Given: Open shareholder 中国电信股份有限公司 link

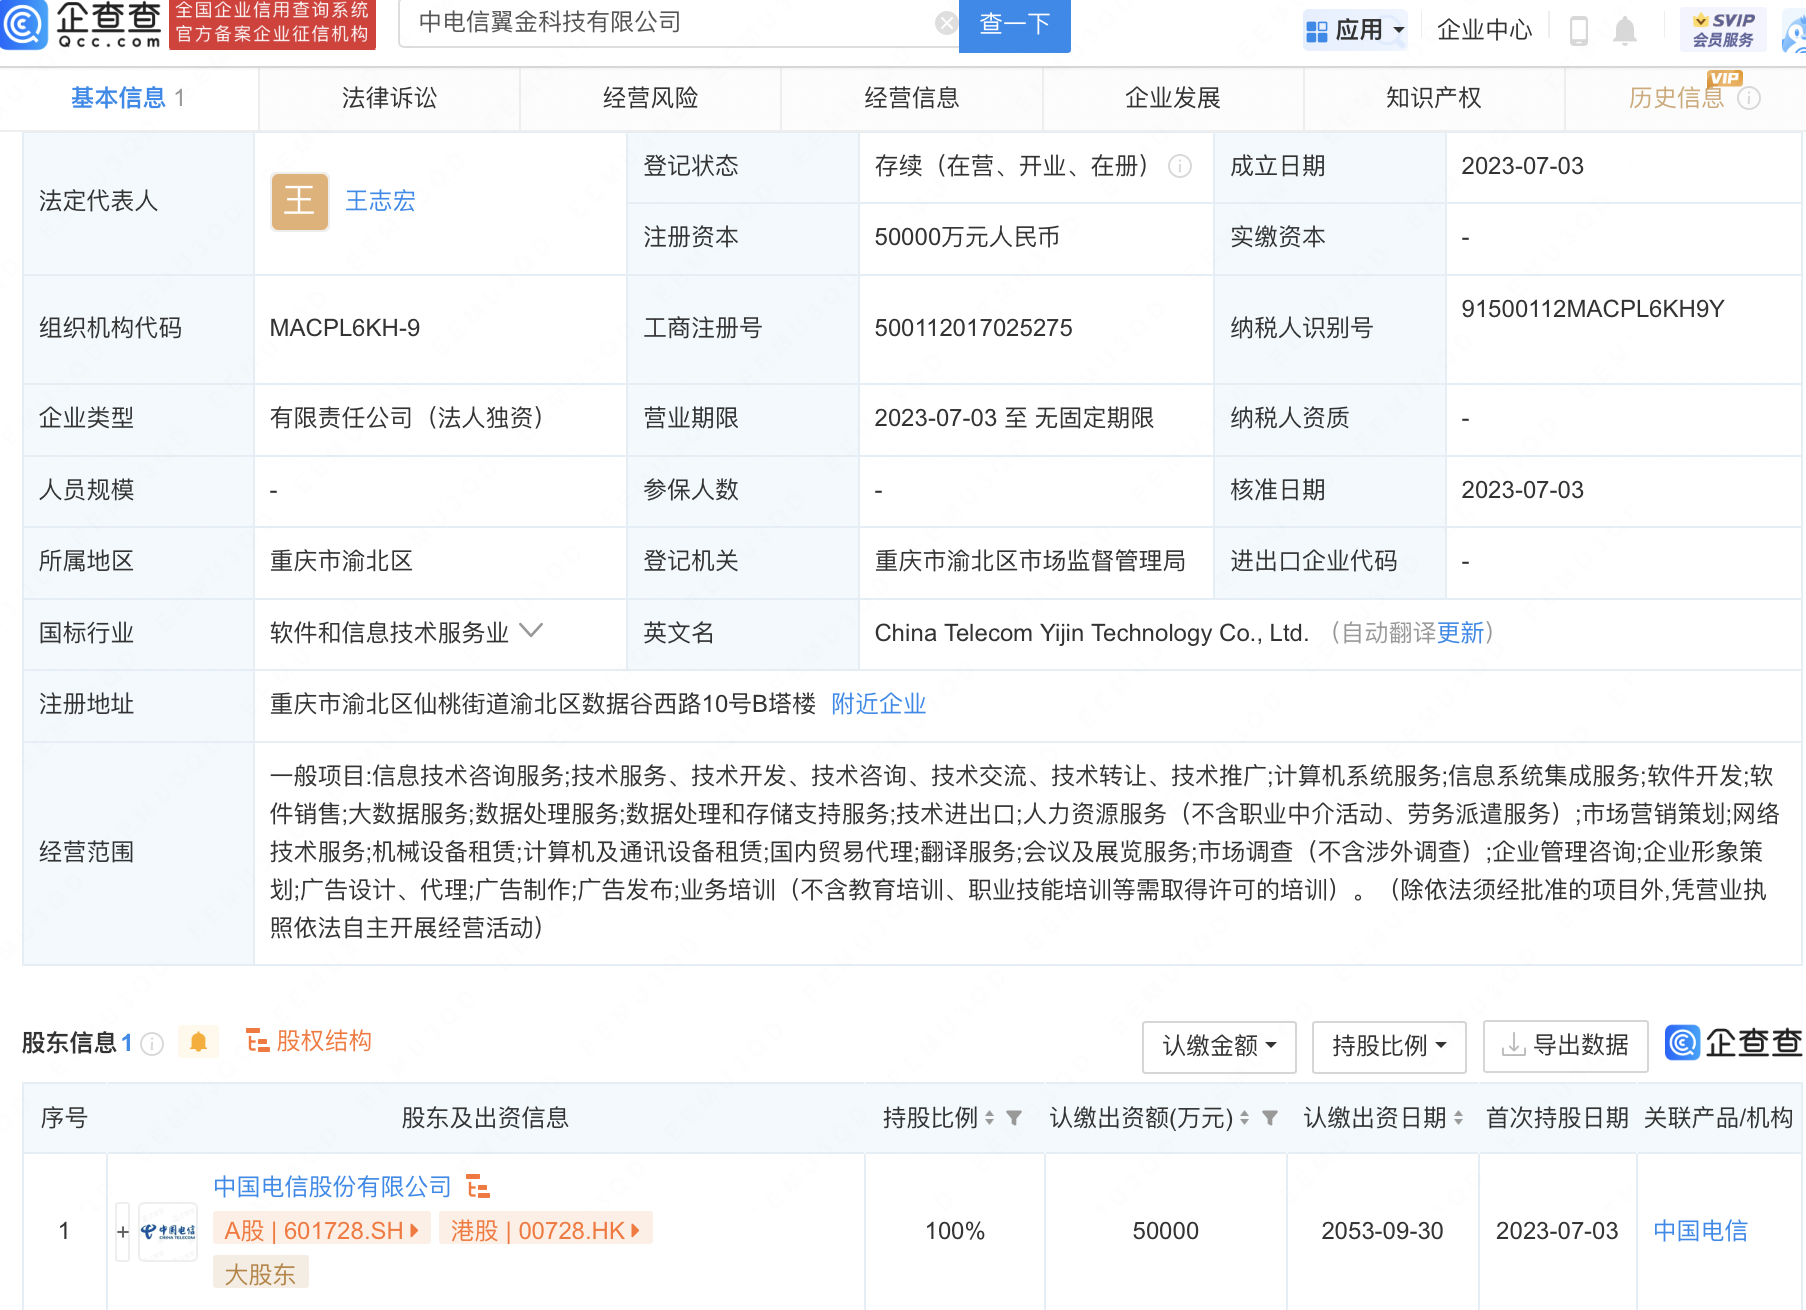Looking at the screenshot, I should [x=332, y=1187].
